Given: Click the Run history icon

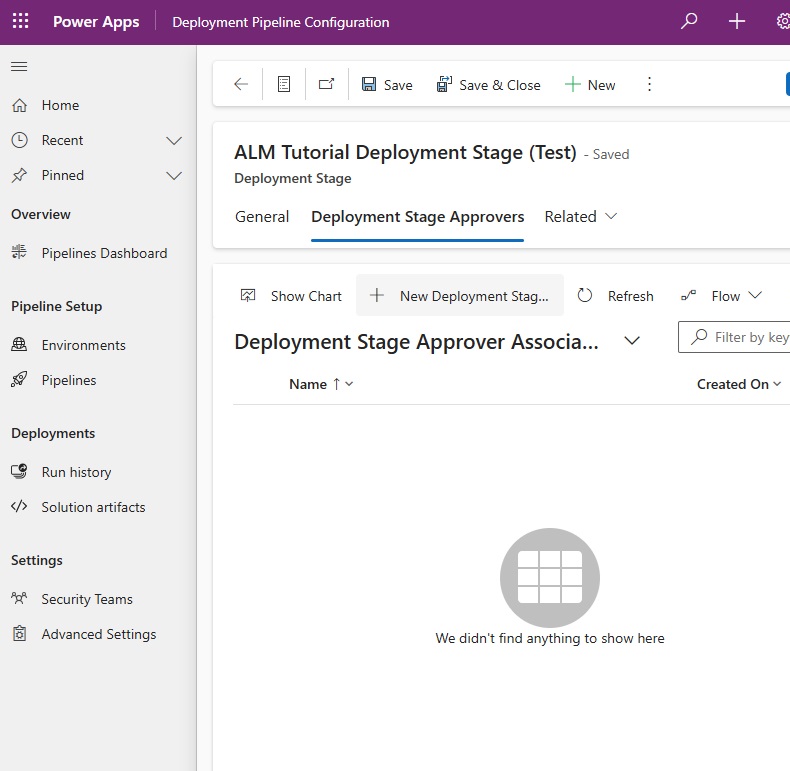Looking at the screenshot, I should (19, 471).
